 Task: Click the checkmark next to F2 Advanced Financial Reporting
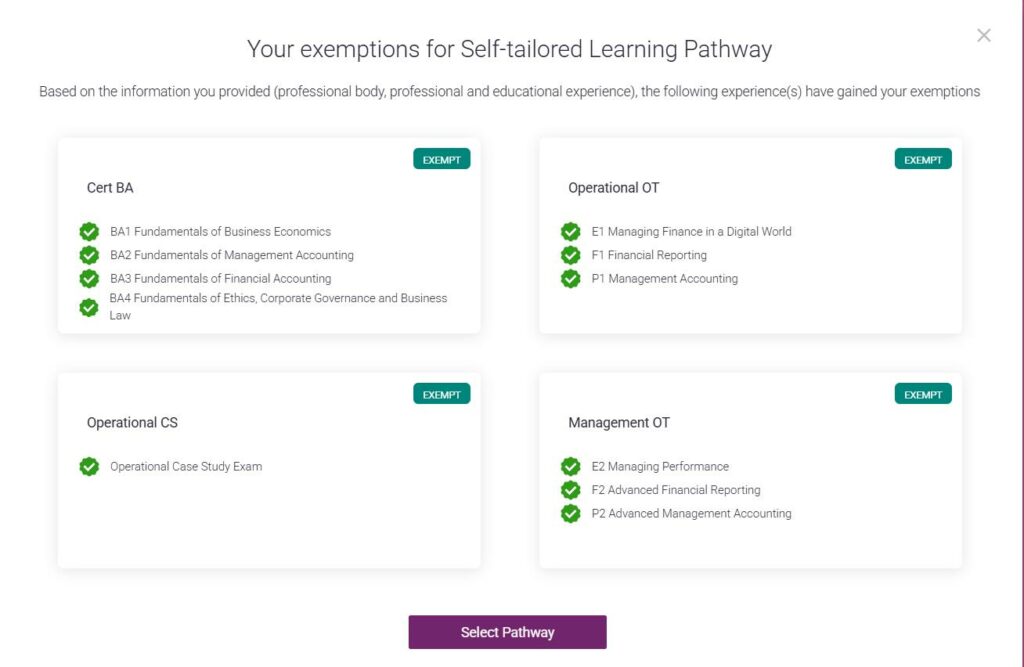(x=571, y=490)
